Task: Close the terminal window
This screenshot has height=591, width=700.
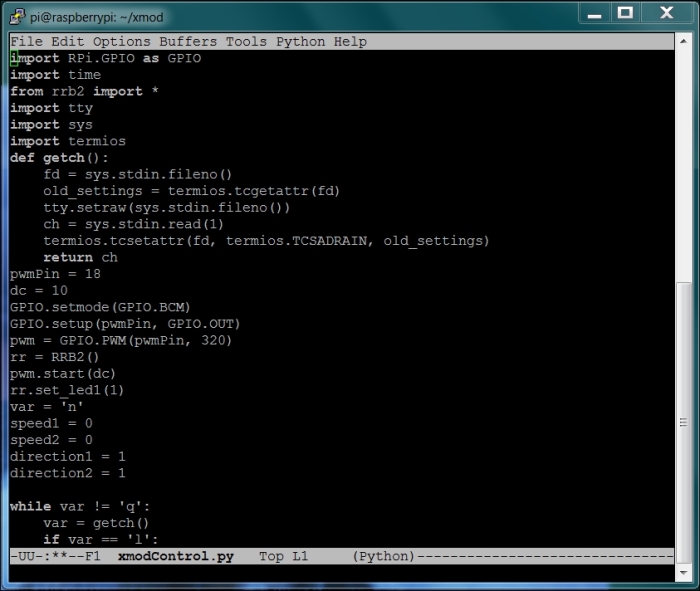Action: (x=667, y=13)
